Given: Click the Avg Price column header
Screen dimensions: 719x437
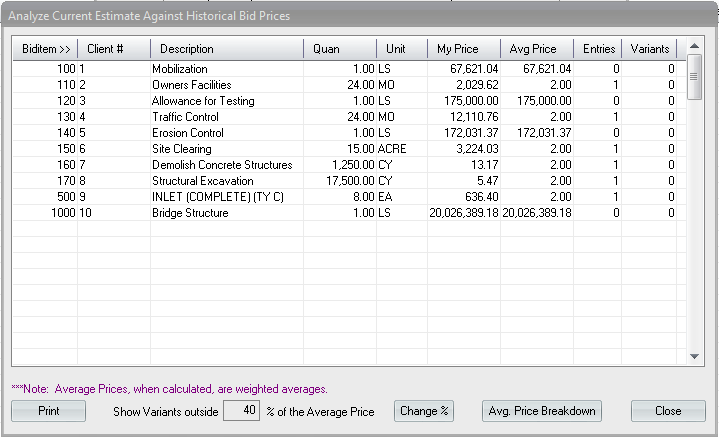Looking at the screenshot, I should coord(536,49).
